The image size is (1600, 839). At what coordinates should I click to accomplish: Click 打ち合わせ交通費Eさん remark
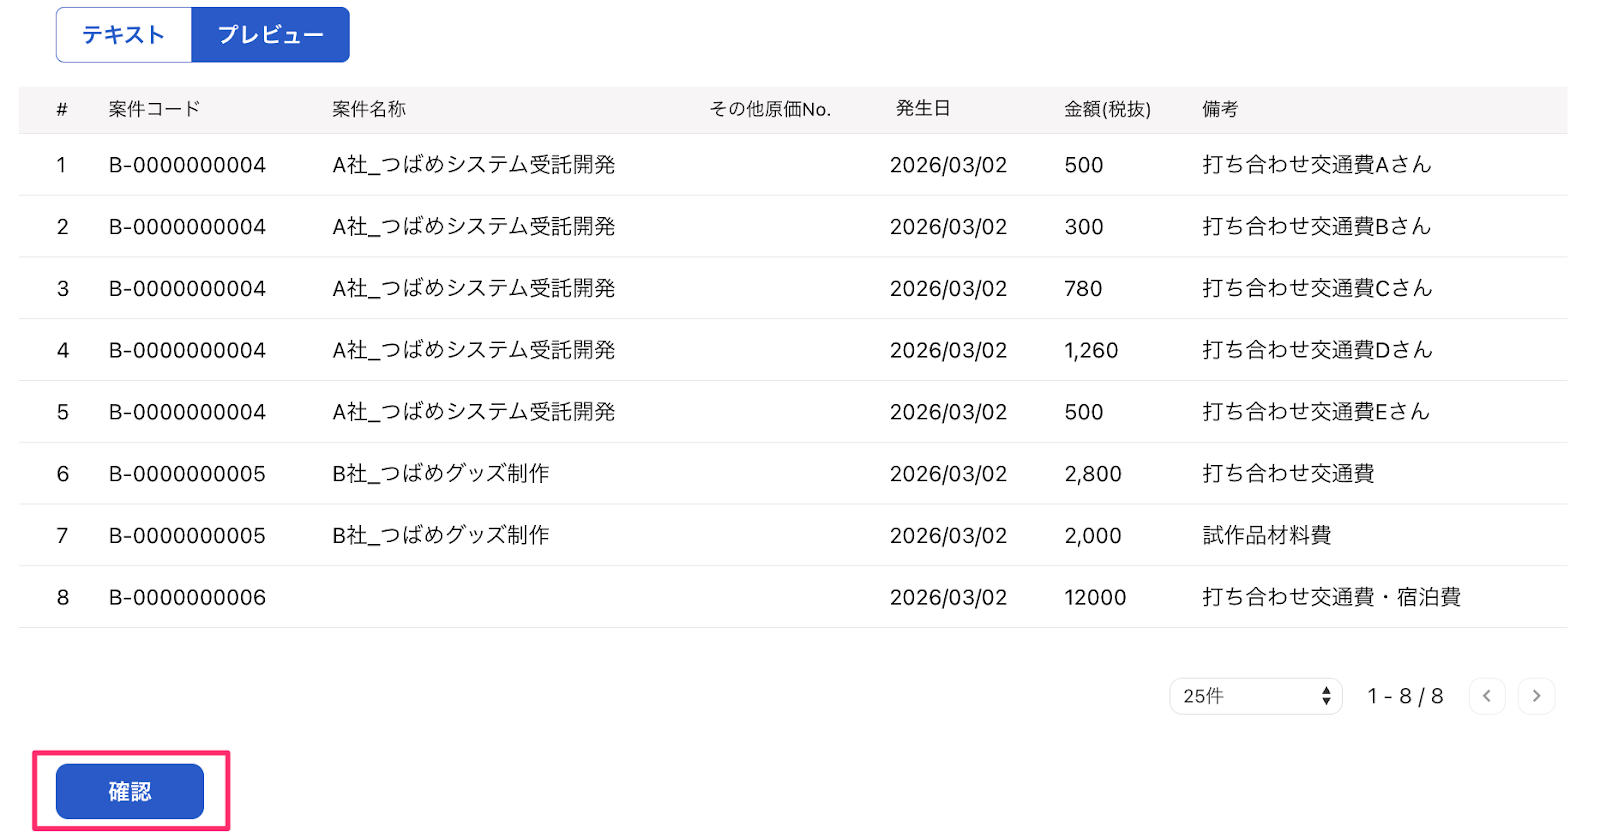pyautogui.click(x=1316, y=412)
